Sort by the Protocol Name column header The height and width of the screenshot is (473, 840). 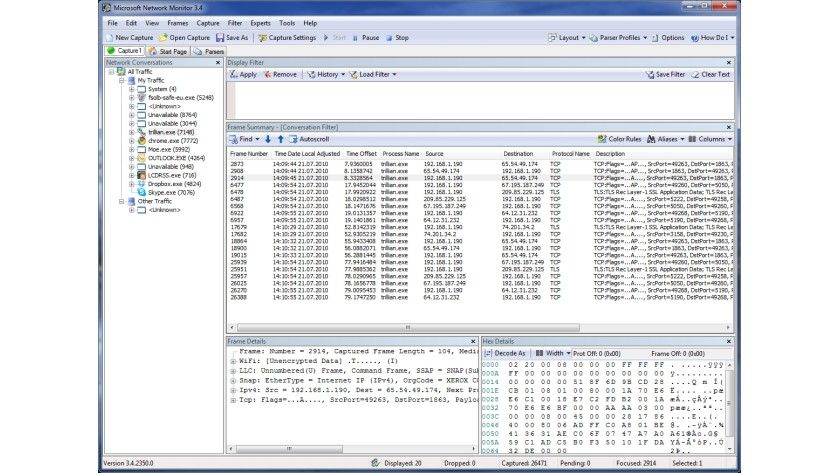click(x=571, y=154)
